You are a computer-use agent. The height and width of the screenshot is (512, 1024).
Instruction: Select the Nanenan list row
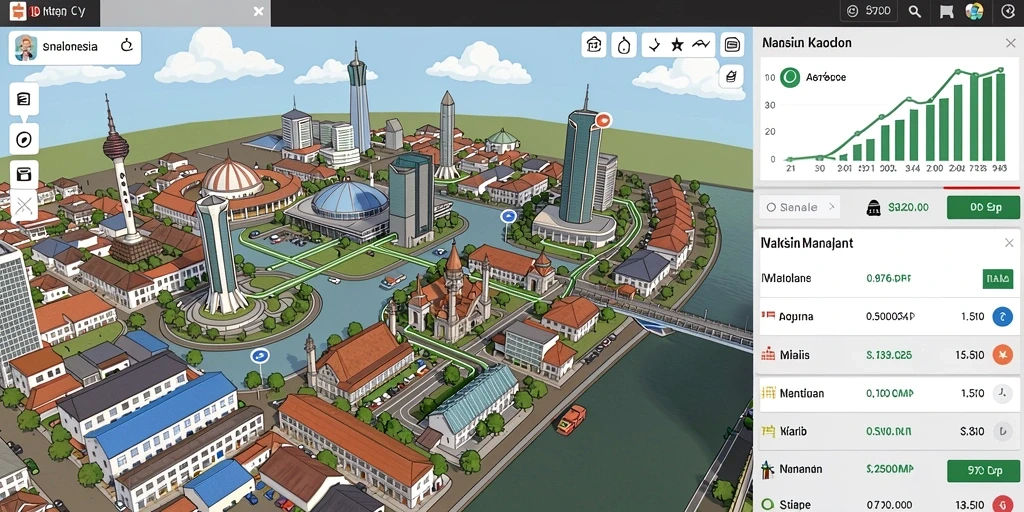[889, 469]
